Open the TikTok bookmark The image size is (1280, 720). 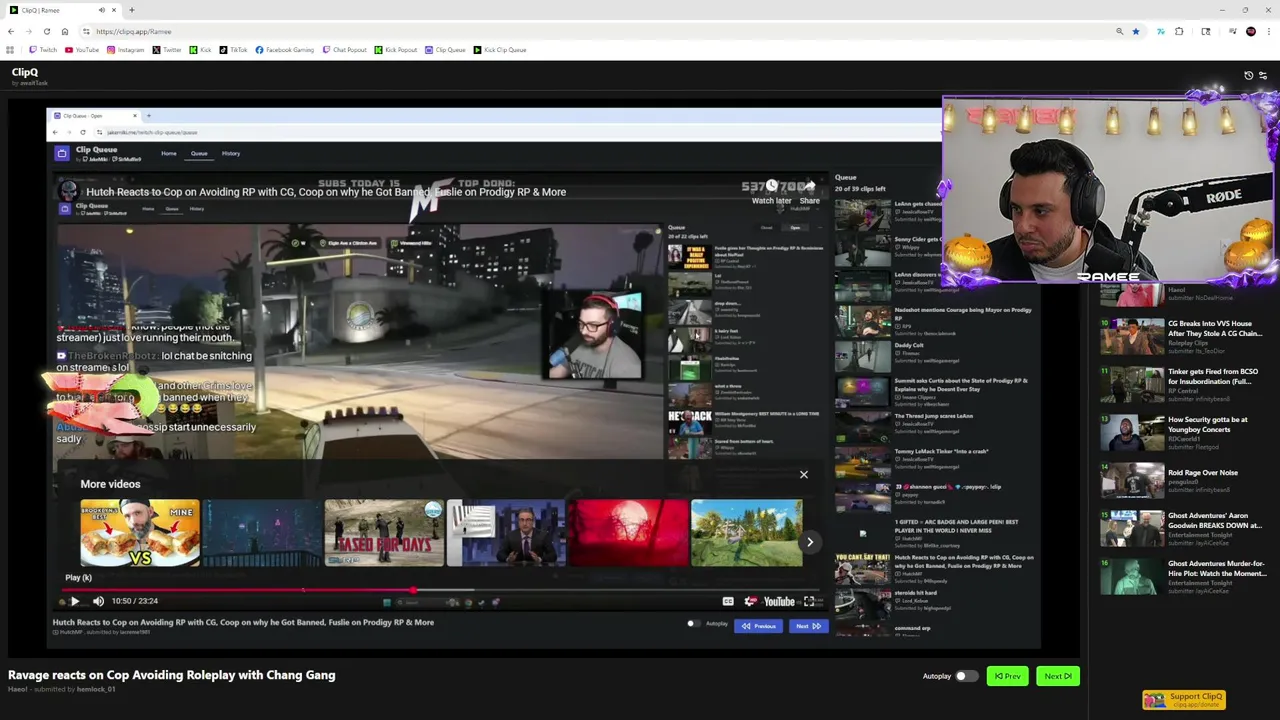pos(233,50)
